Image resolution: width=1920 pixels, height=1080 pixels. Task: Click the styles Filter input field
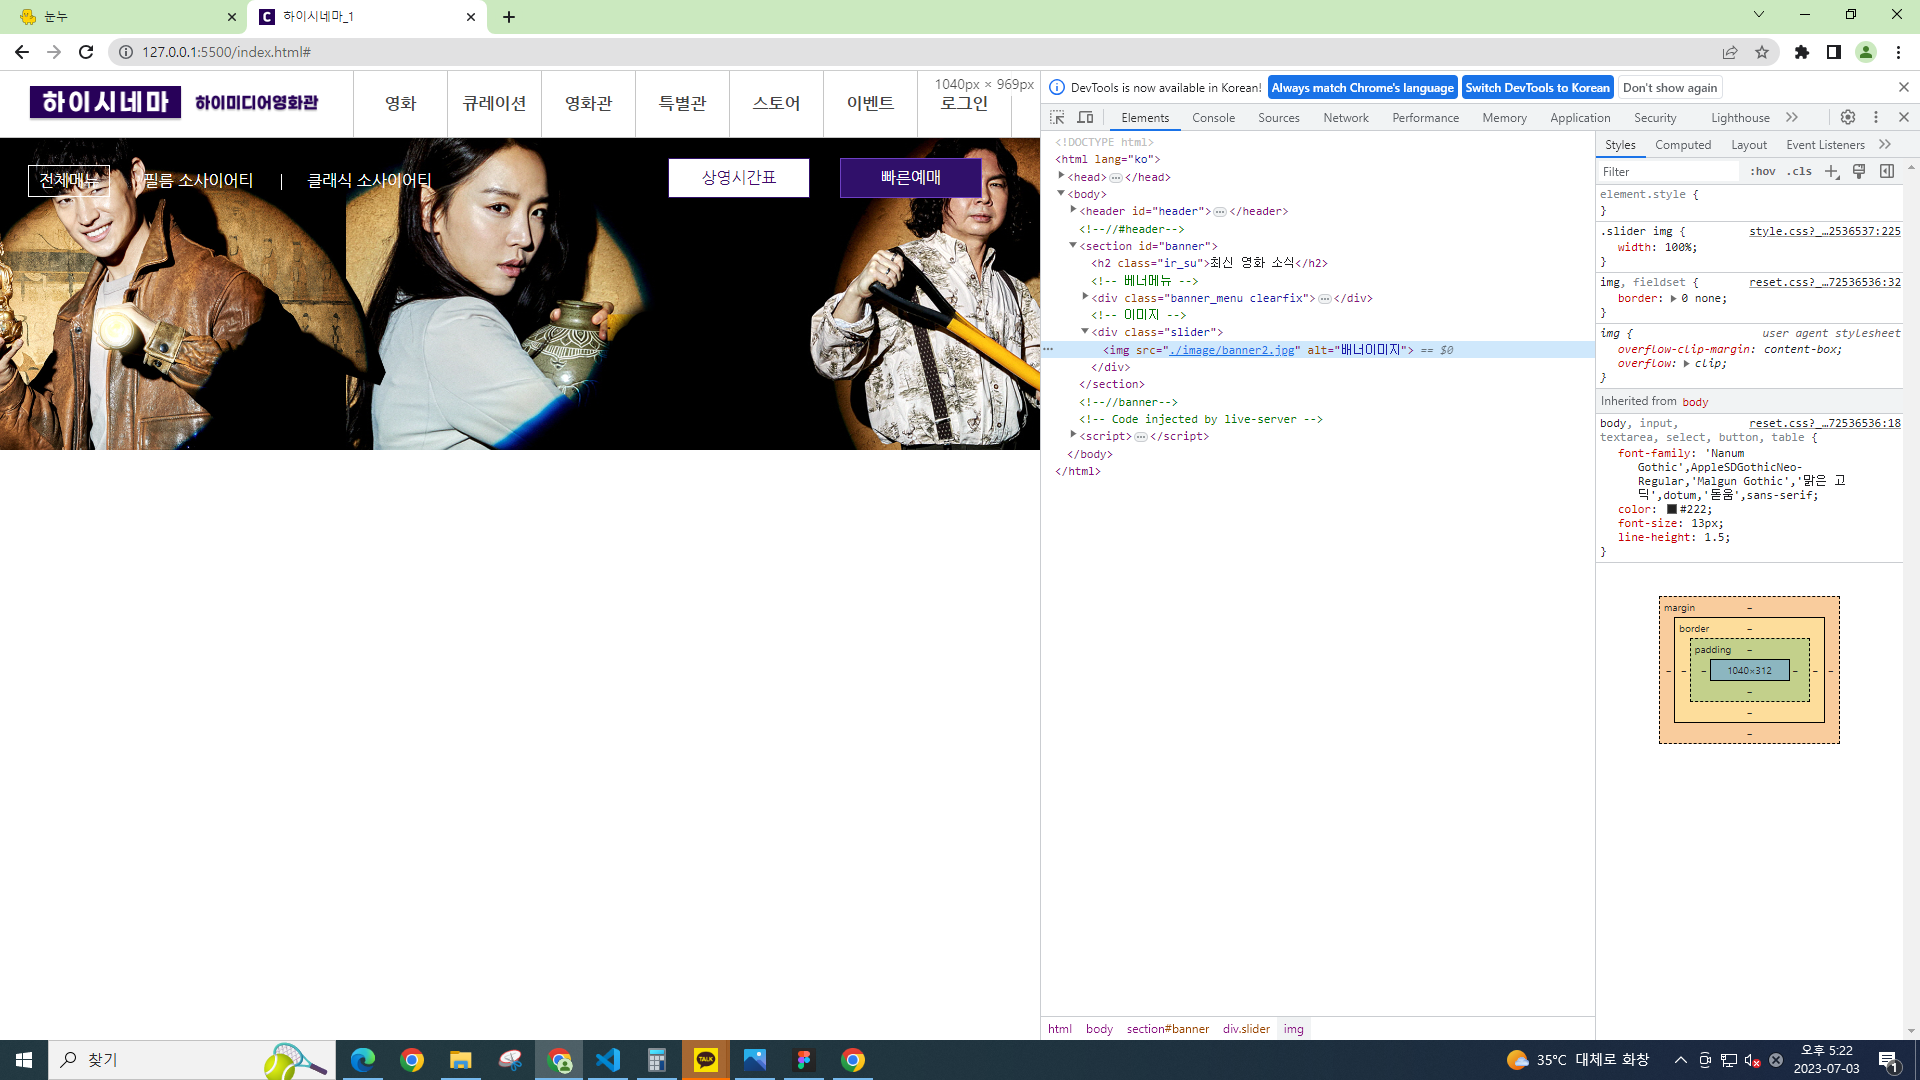pos(1670,171)
